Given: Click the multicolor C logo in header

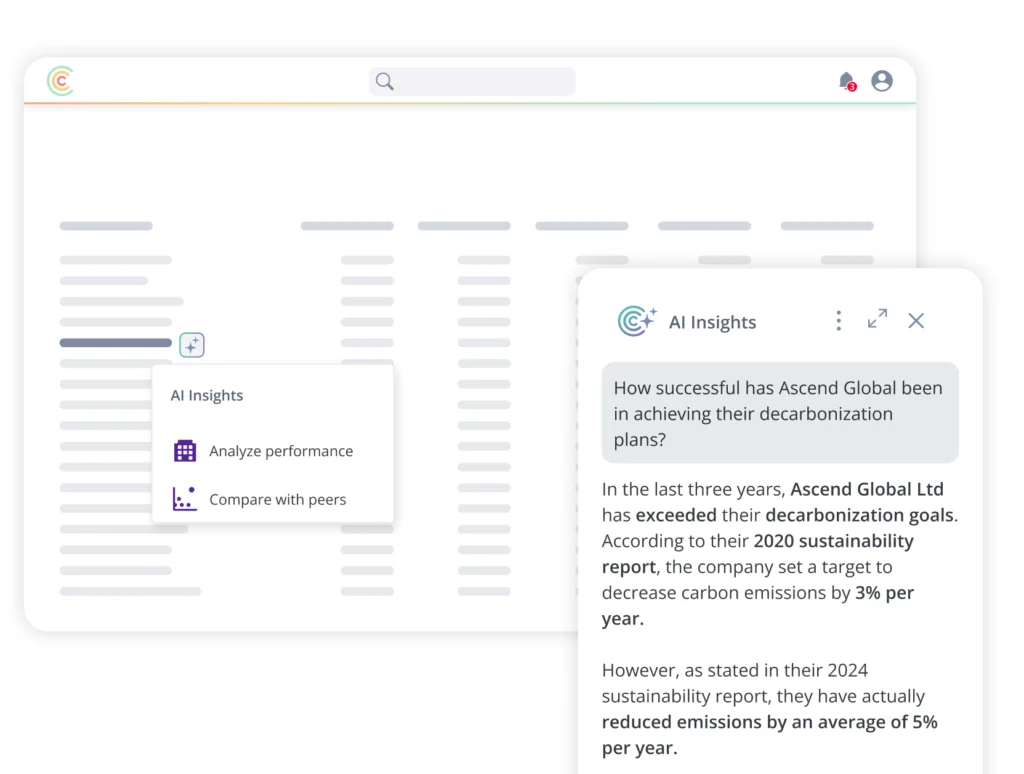Looking at the screenshot, I should tap(60, 81).
